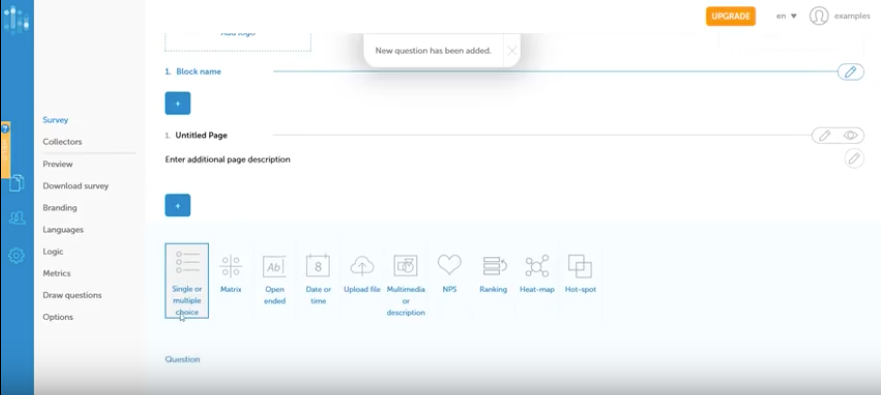Click plus button below Block name
This screenshot has height=395, width=881.
(x=178, y=103)
